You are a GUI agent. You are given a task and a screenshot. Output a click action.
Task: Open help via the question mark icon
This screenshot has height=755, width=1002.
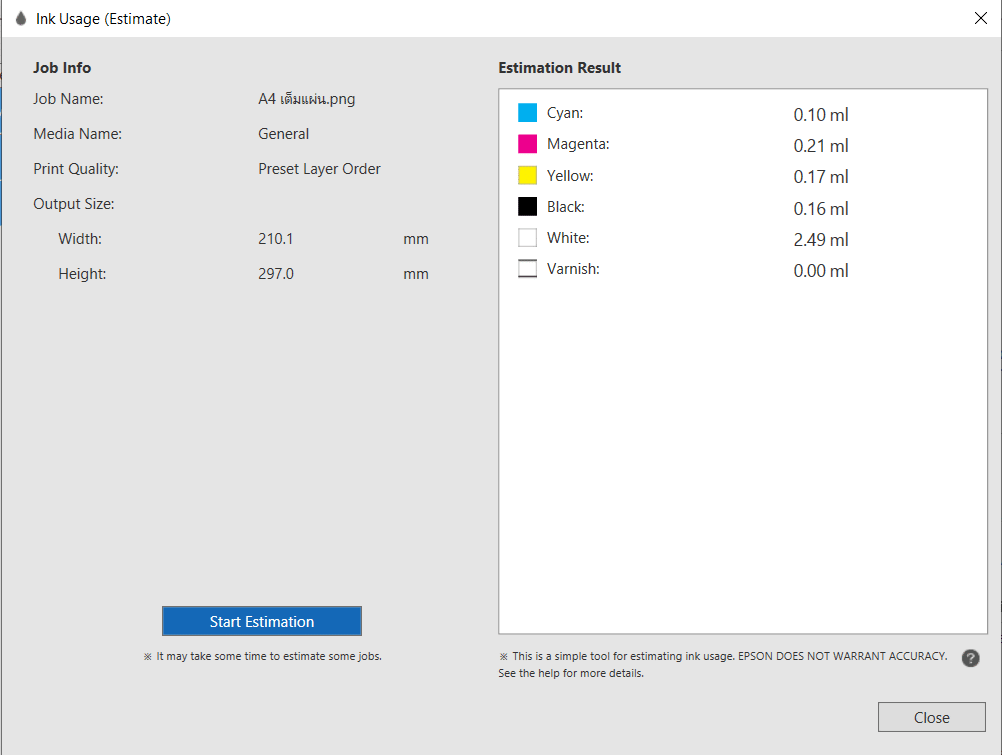click(x=970, y=658)
